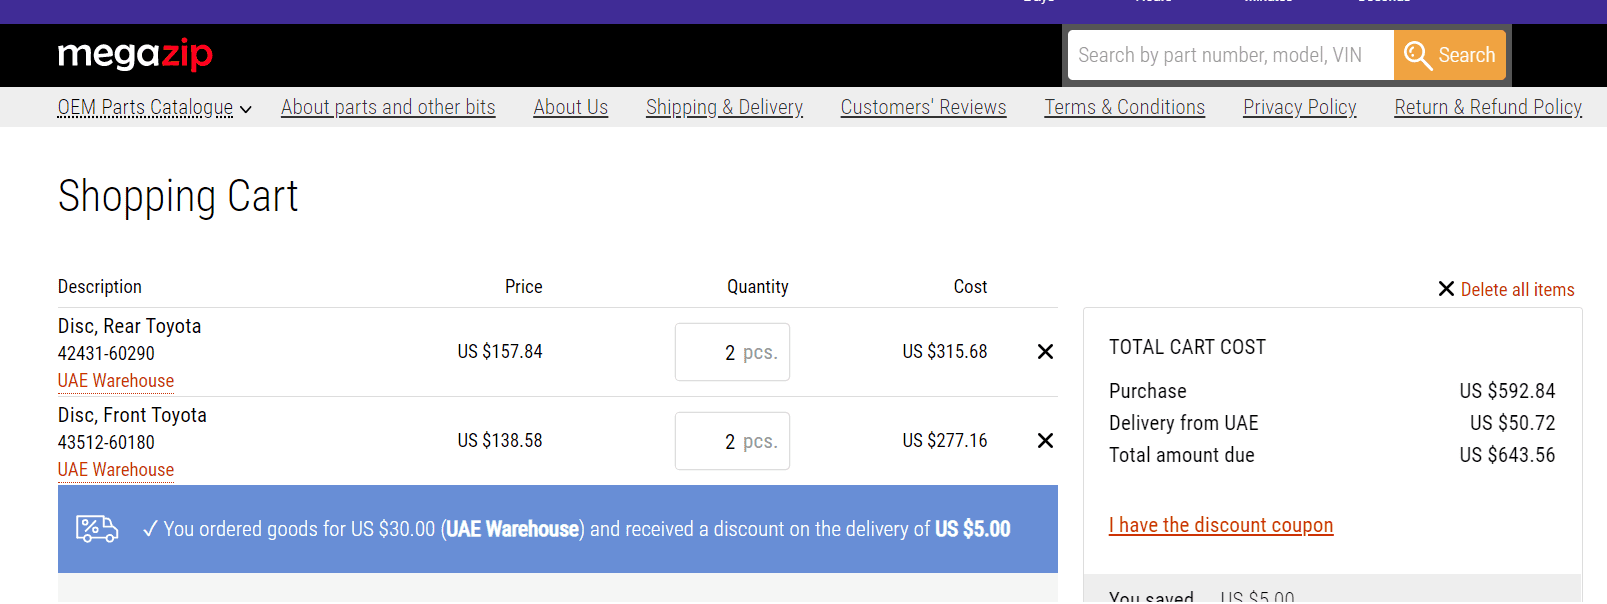The image size is (1607, 604).
Task: Click the price US $138.58
Action: click(500, 441)
